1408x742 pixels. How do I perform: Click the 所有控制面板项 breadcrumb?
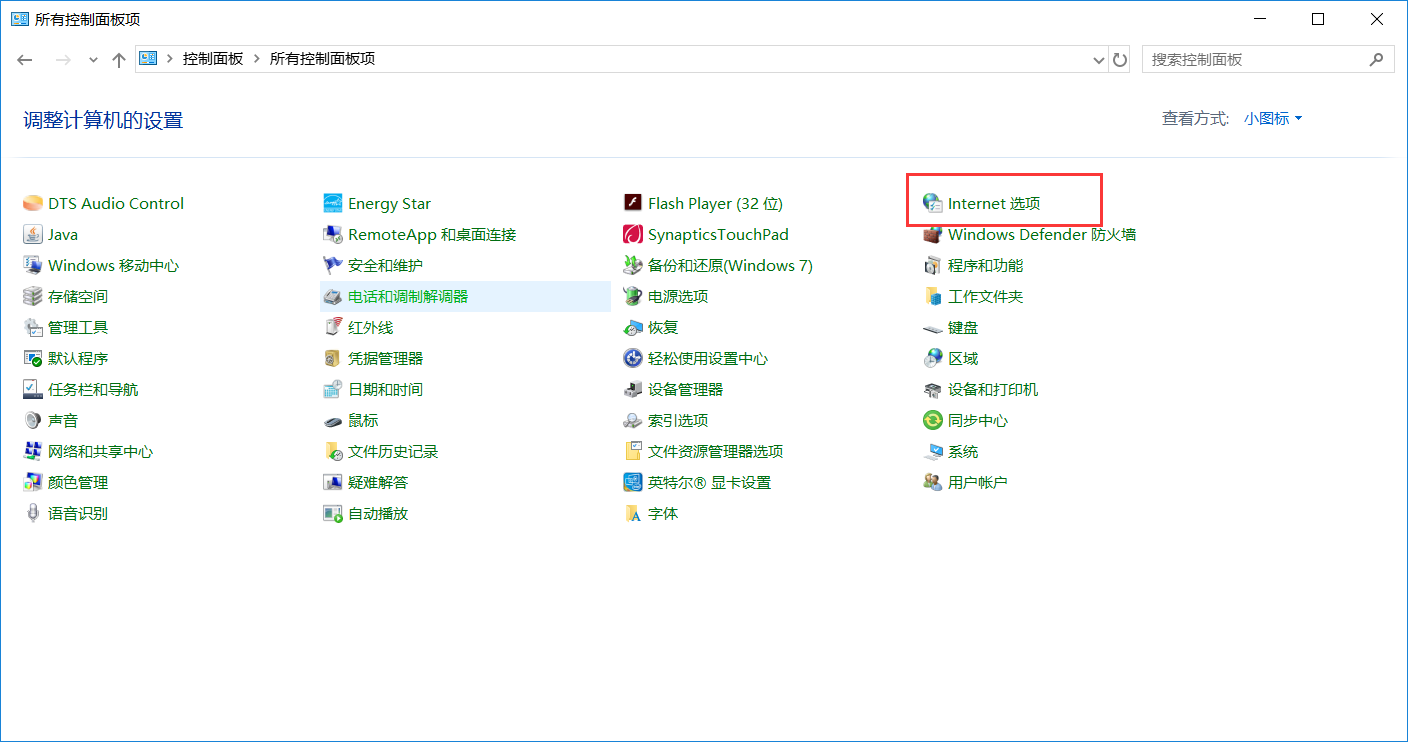pyautogui.click(x=322, y=59)
